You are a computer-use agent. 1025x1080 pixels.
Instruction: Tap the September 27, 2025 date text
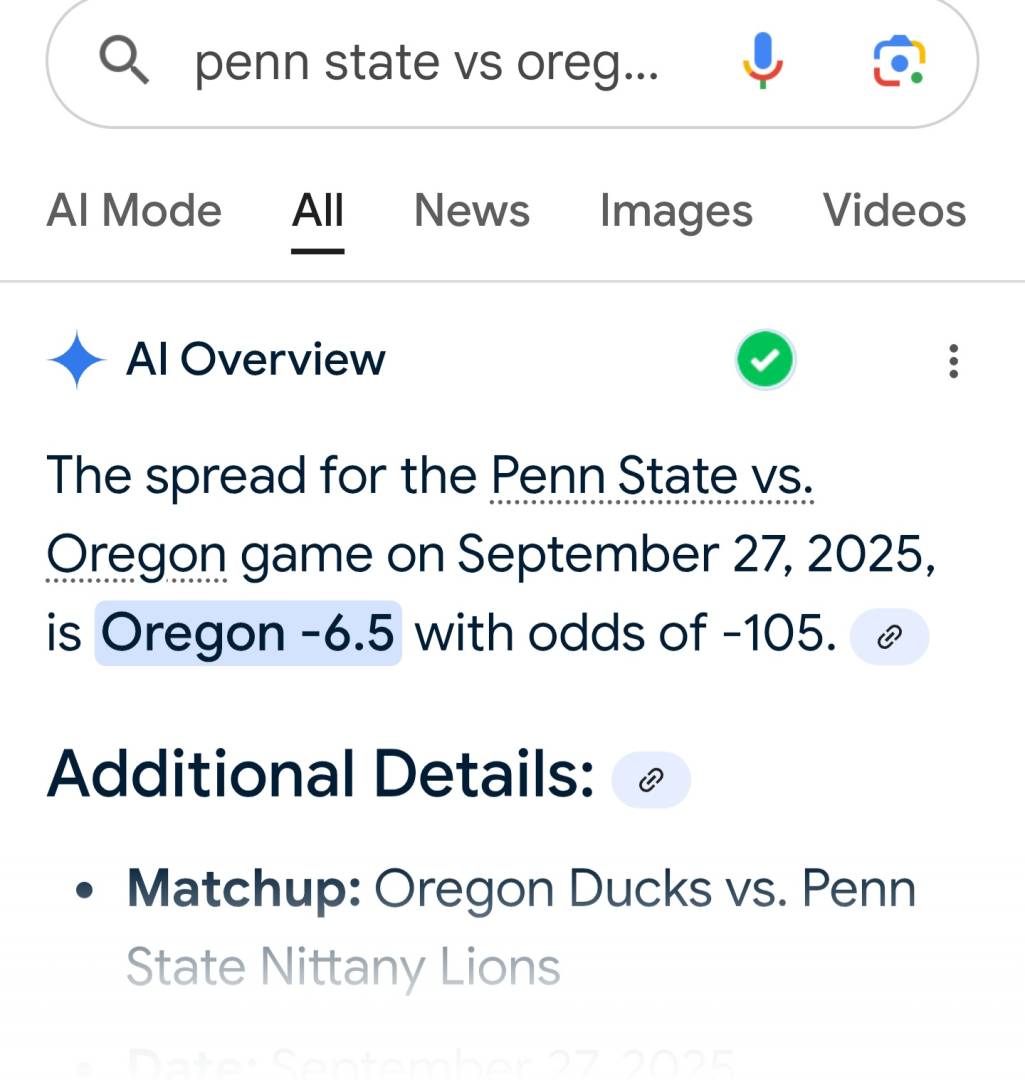coord(696,555)
